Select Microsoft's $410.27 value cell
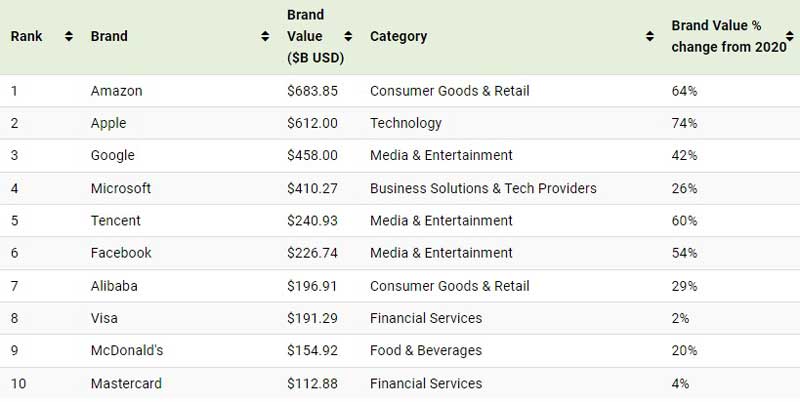 click(x=312, y=188)
